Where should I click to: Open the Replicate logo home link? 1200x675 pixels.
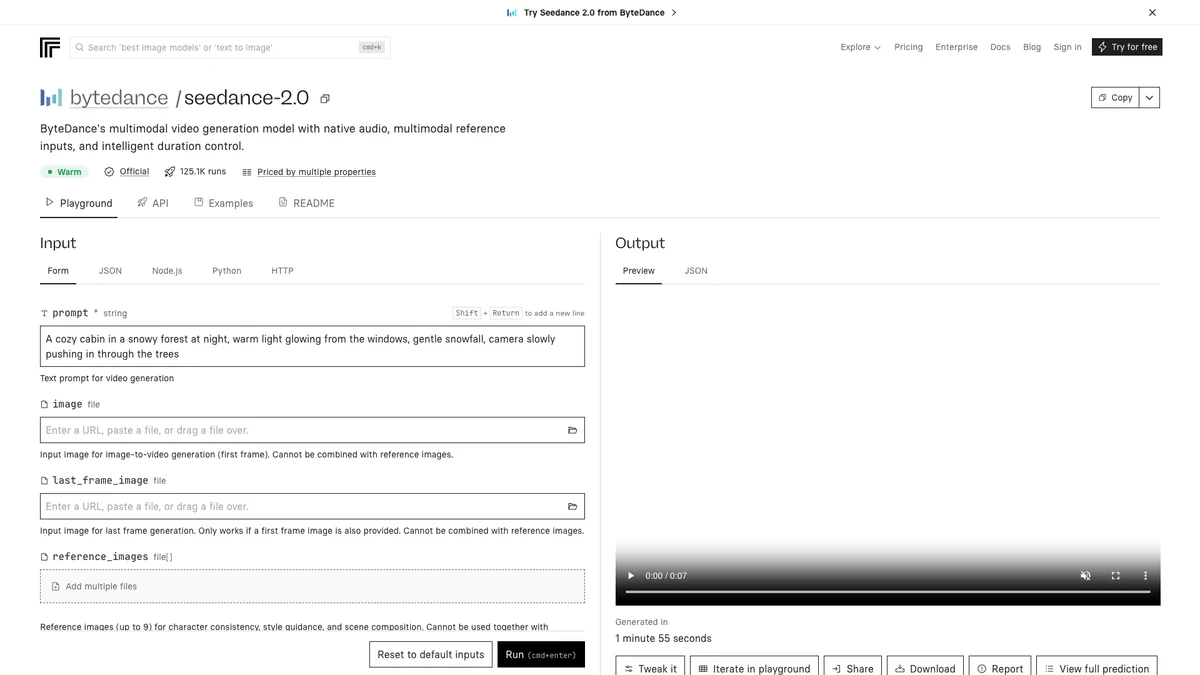(50, 47)
